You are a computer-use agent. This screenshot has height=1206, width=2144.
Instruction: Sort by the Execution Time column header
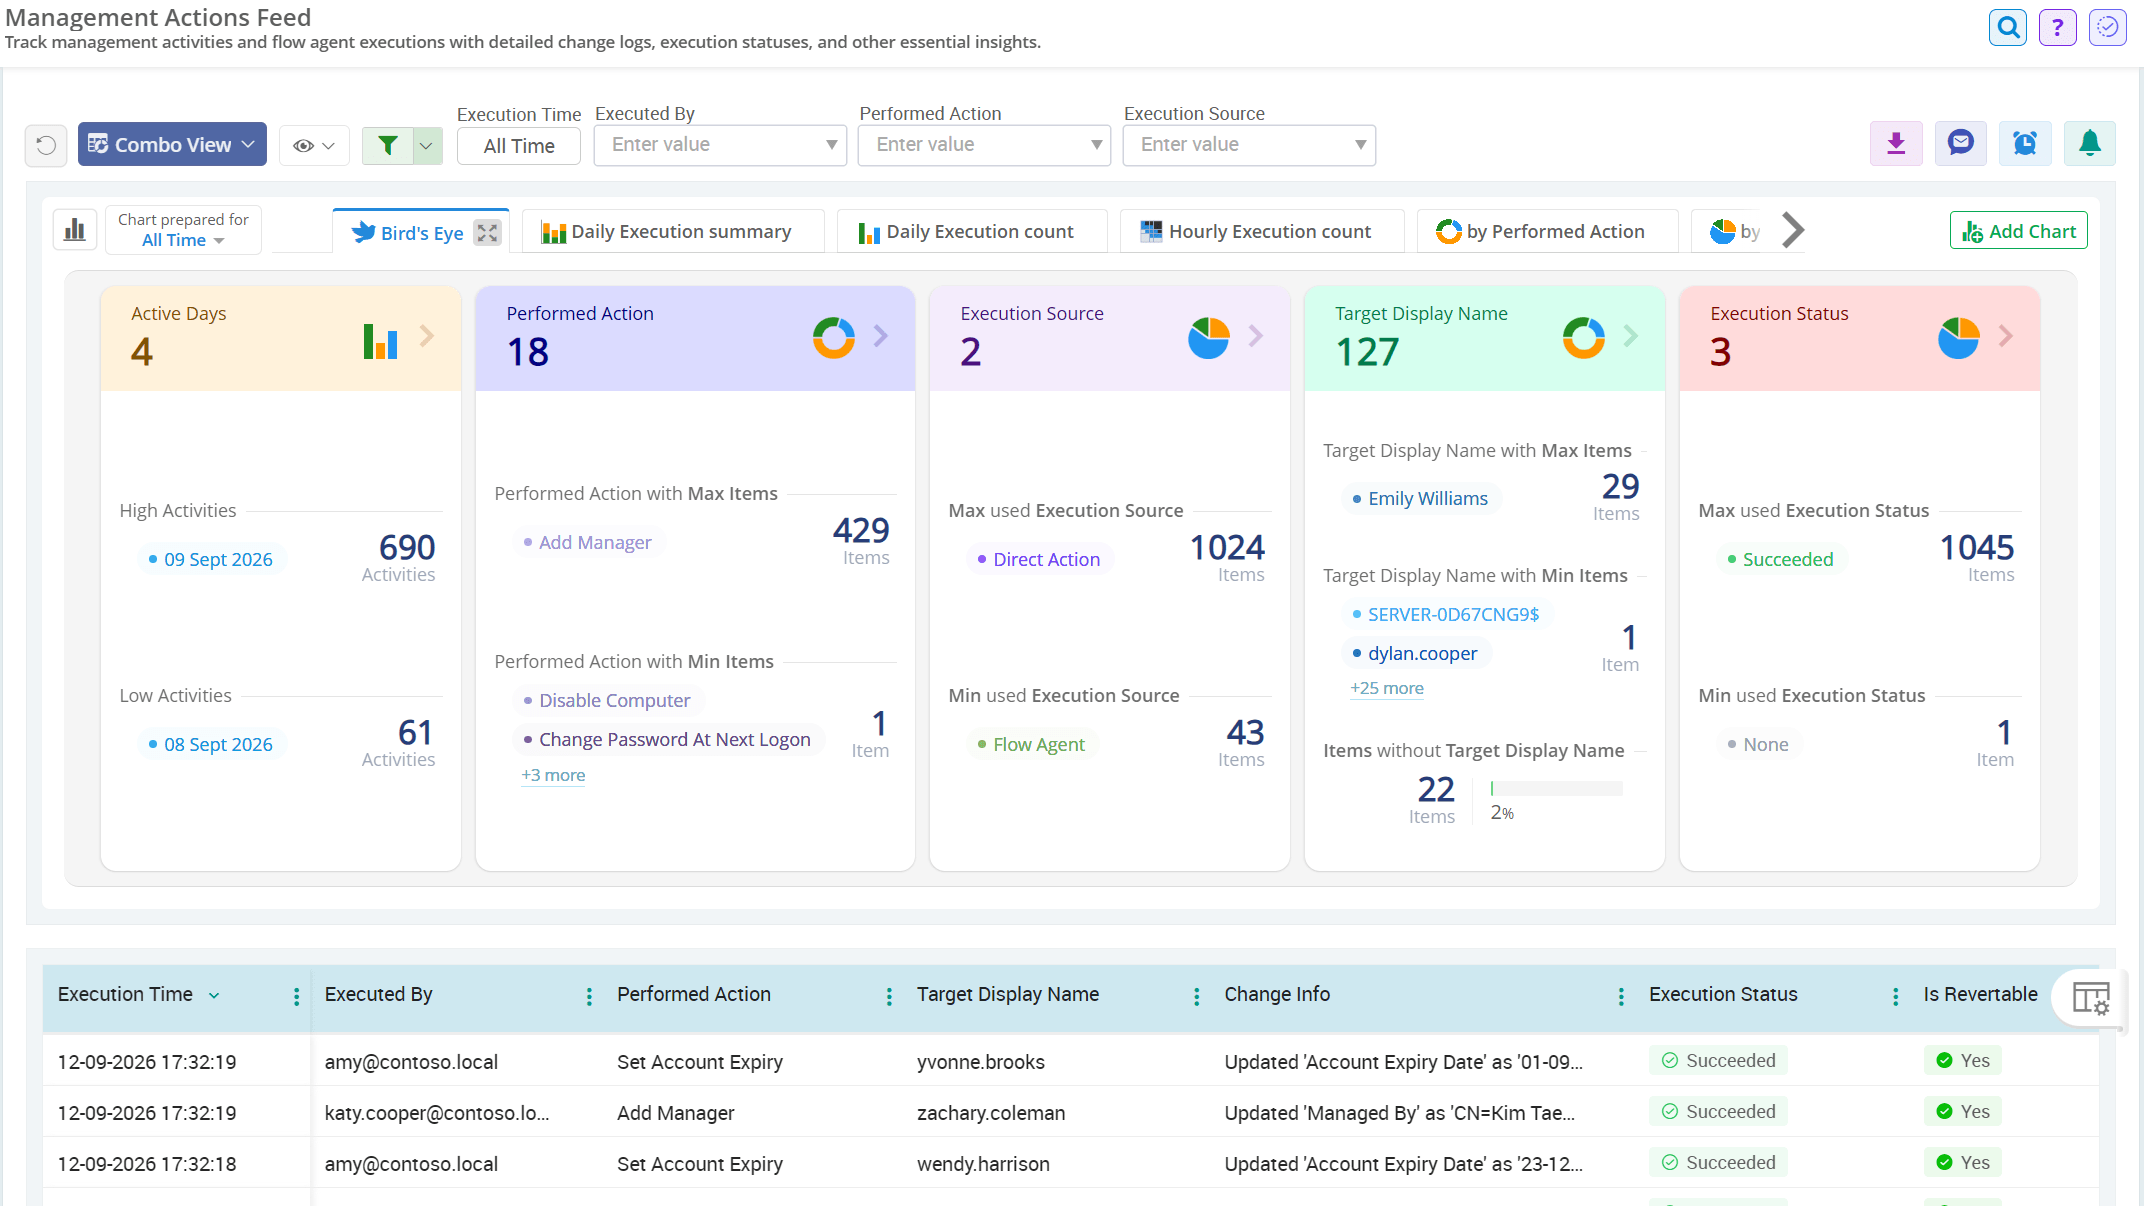(125, 994)
